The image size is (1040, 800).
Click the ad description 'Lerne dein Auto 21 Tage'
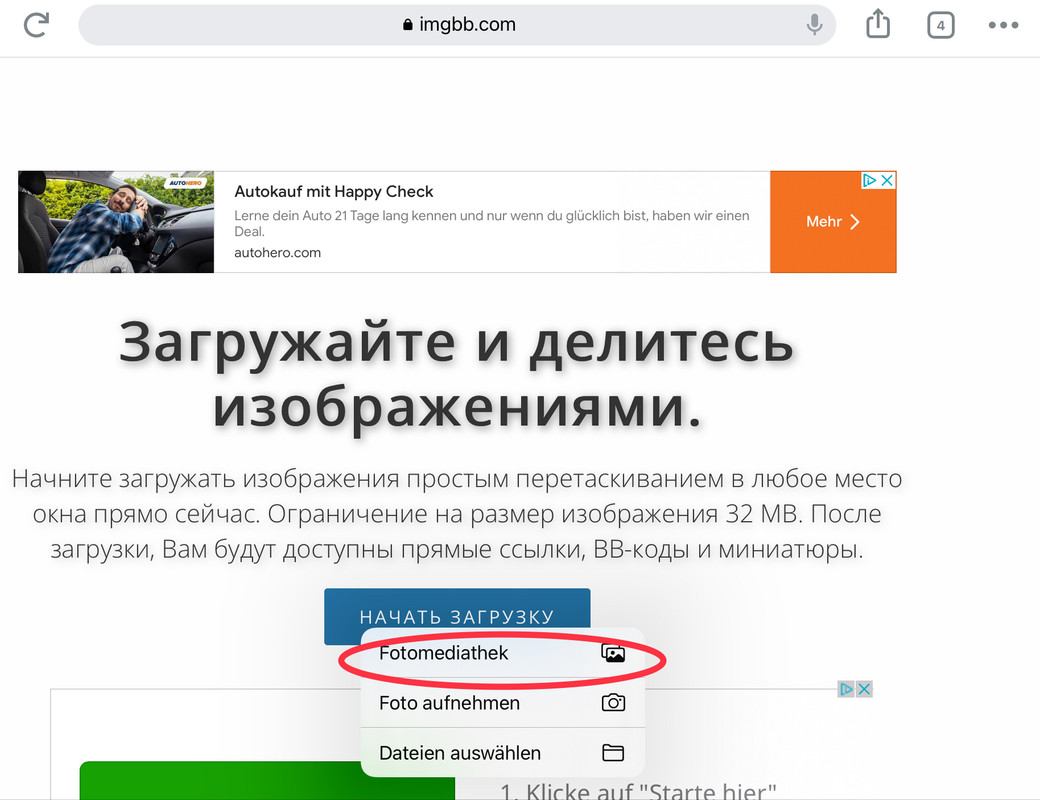coord(491,223)
